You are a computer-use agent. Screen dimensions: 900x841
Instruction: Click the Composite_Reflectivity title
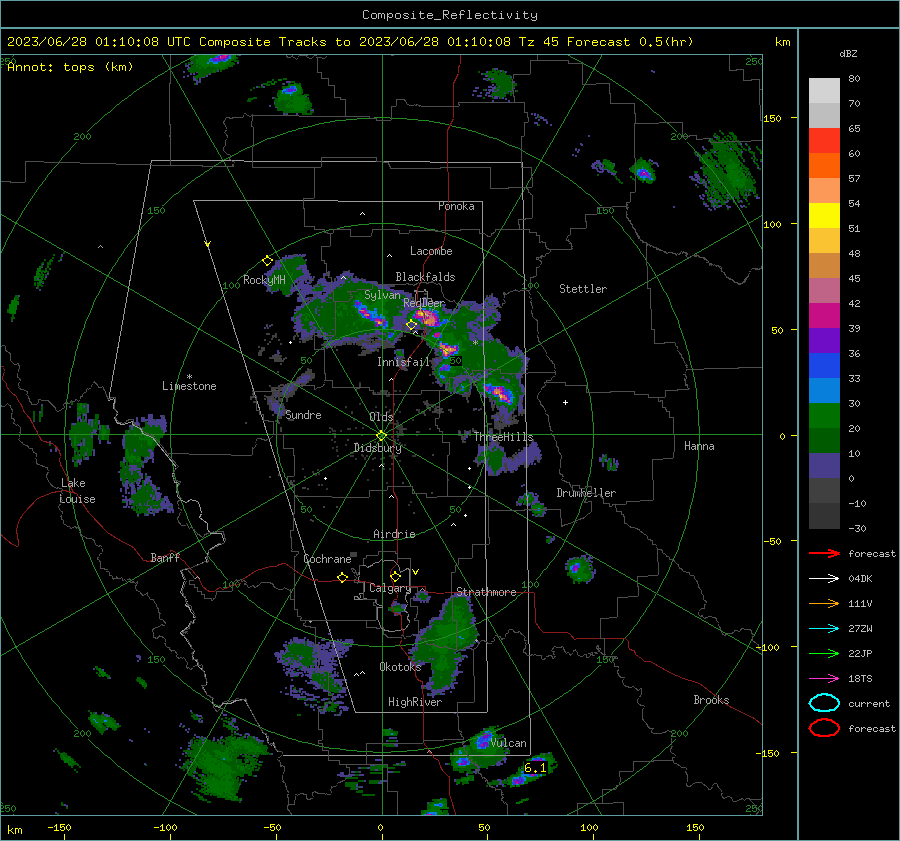(x=450, y=15)
